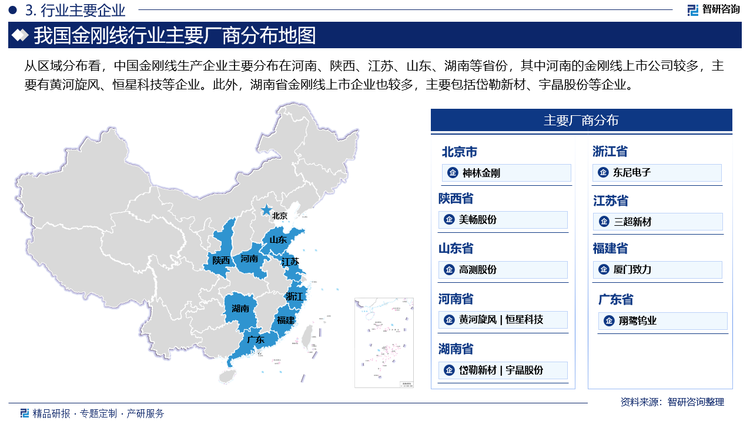
Task: Click the icon beside 厦门致力
Action: coord(603,269)
